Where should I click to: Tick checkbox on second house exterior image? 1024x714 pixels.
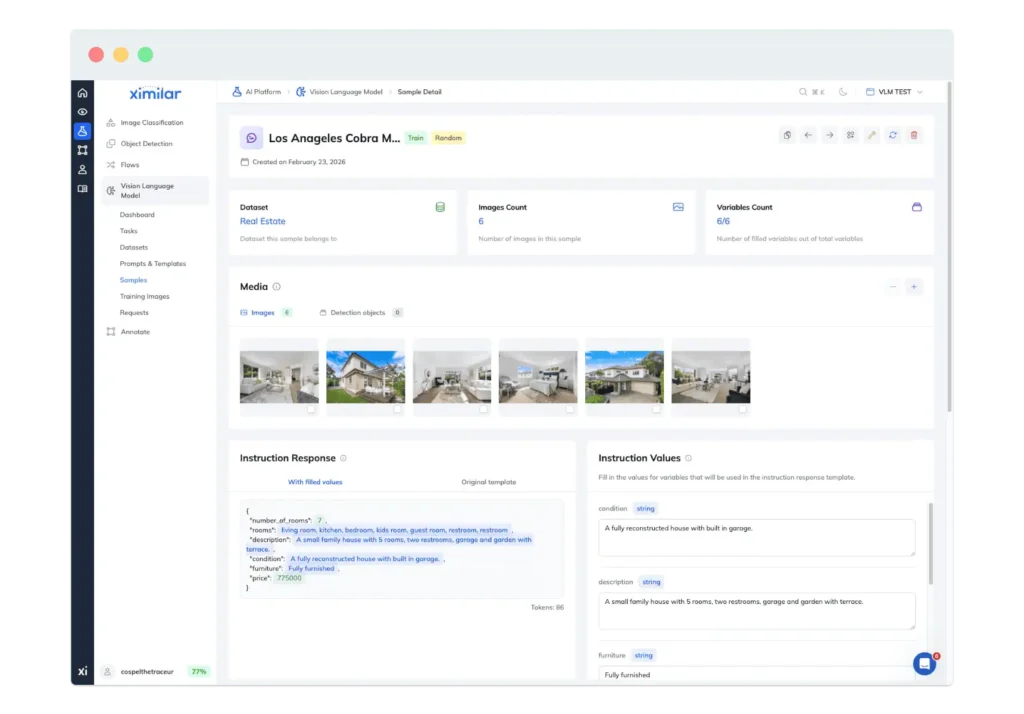656,409
